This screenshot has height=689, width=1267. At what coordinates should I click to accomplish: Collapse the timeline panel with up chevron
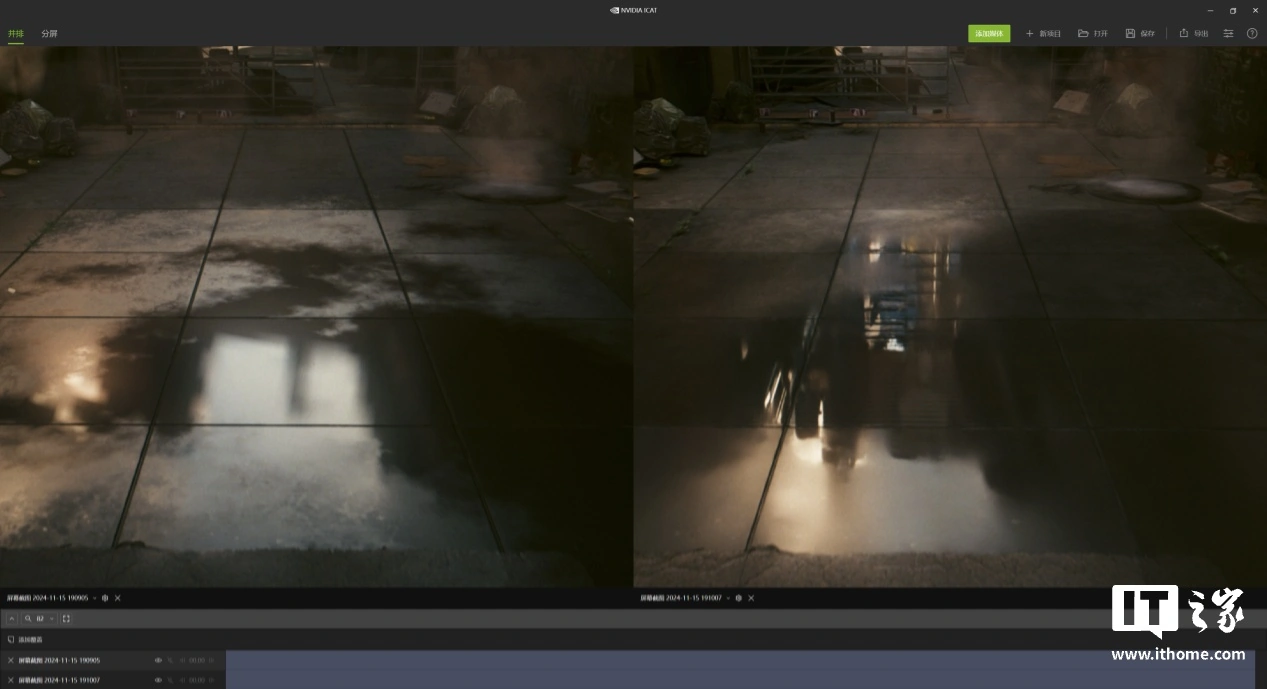pyautogui.click(x=12, y=619)
